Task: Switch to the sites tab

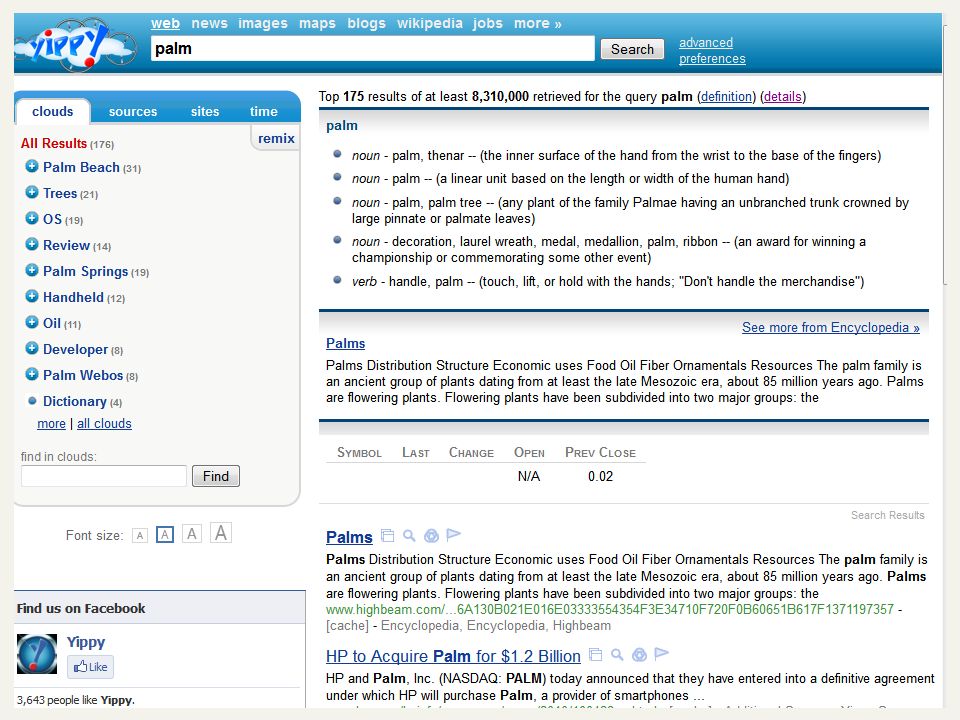Action: click(205, 111)
